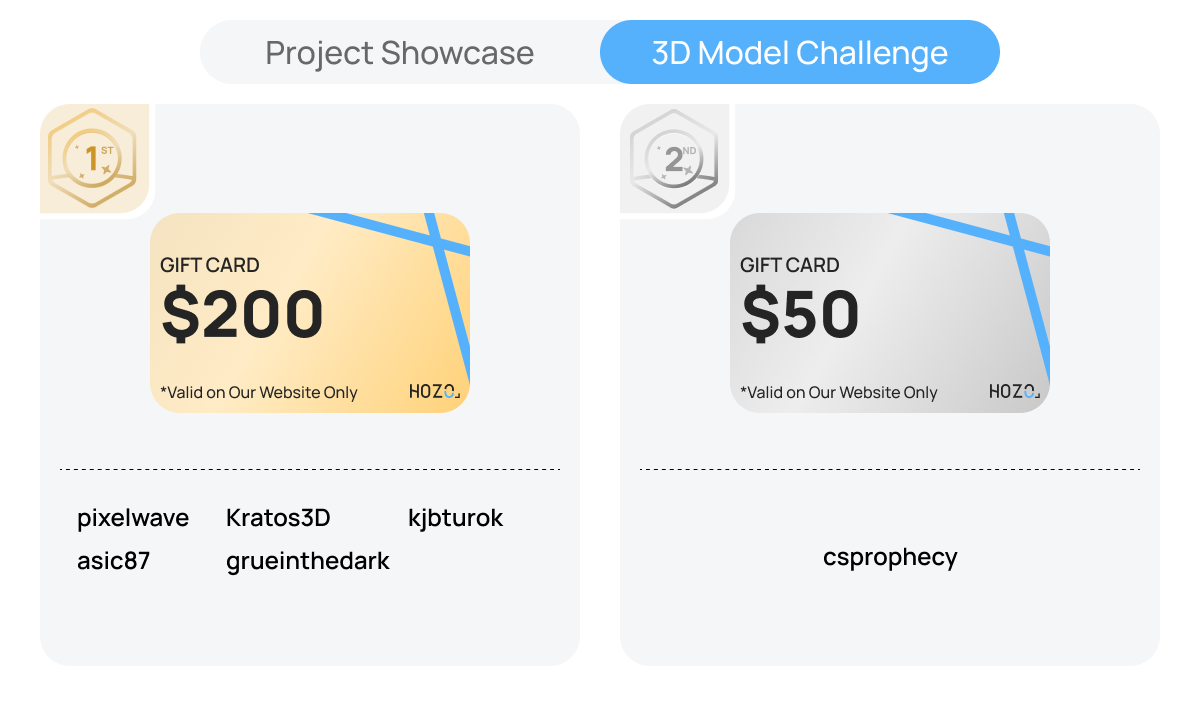
Task: Select the username kjbturok
Action: coord(455,518)
